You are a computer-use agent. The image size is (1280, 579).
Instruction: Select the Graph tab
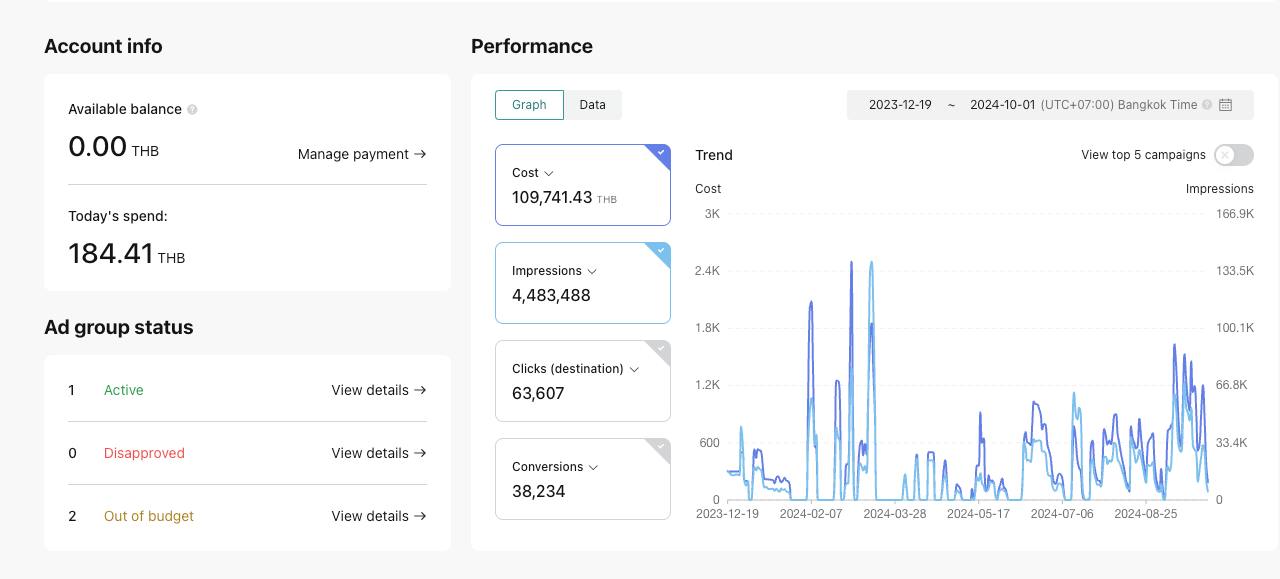coord(529,105)
